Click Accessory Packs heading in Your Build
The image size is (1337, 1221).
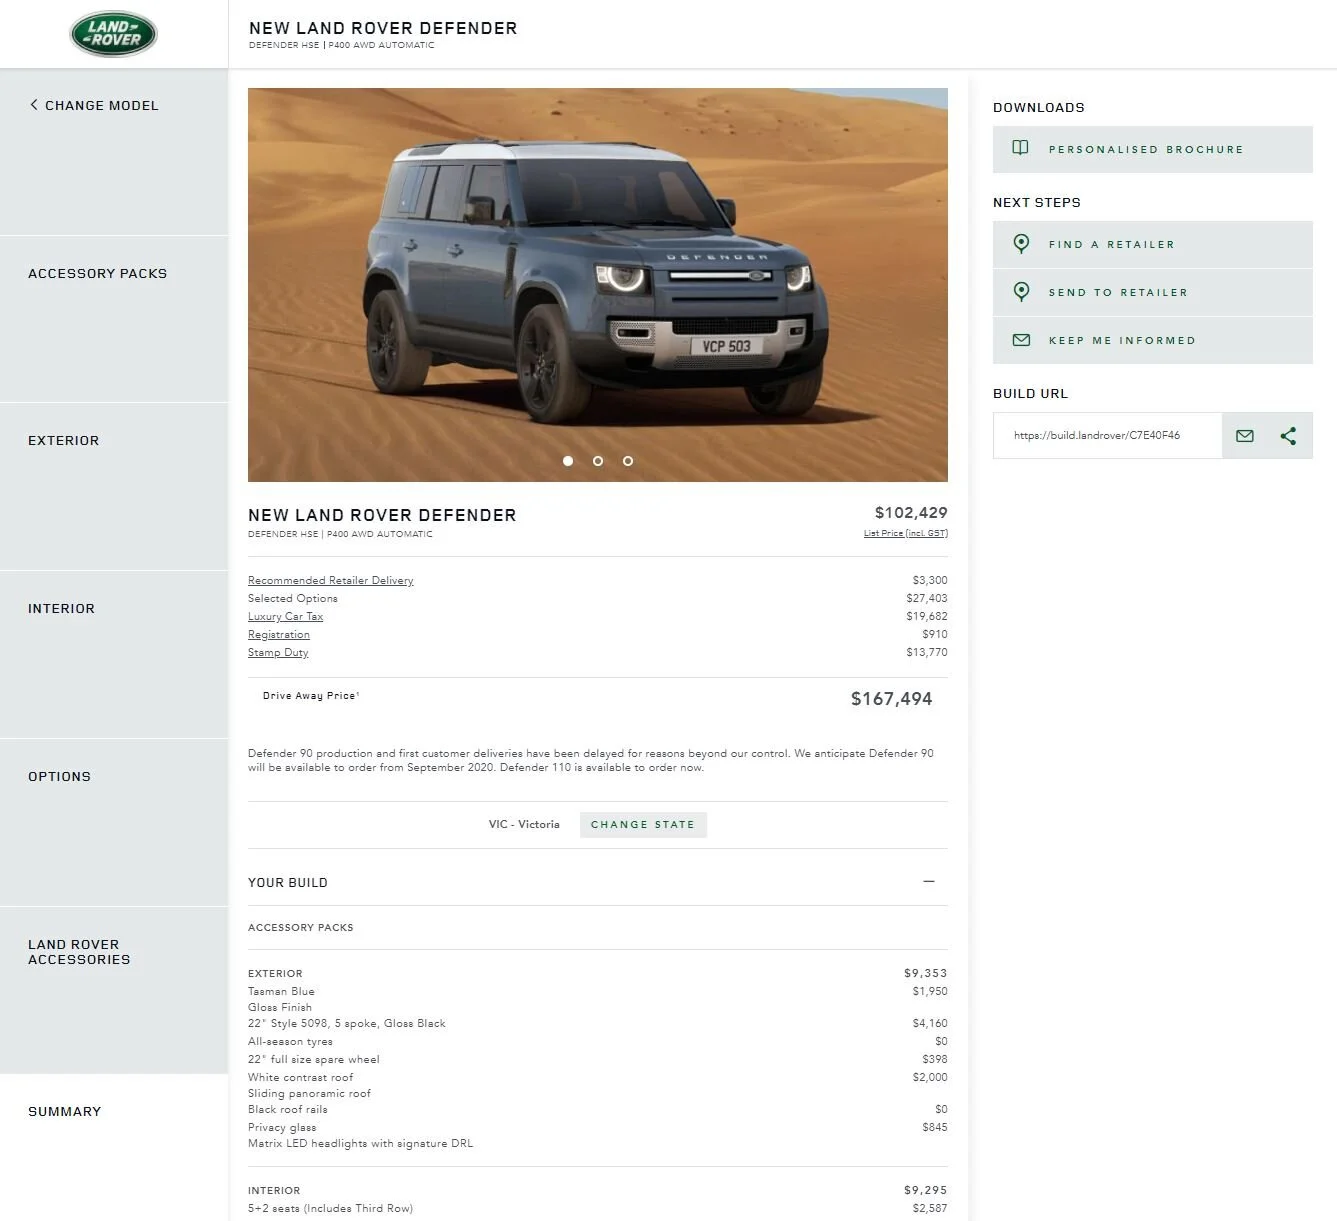(x=300, y=927)
